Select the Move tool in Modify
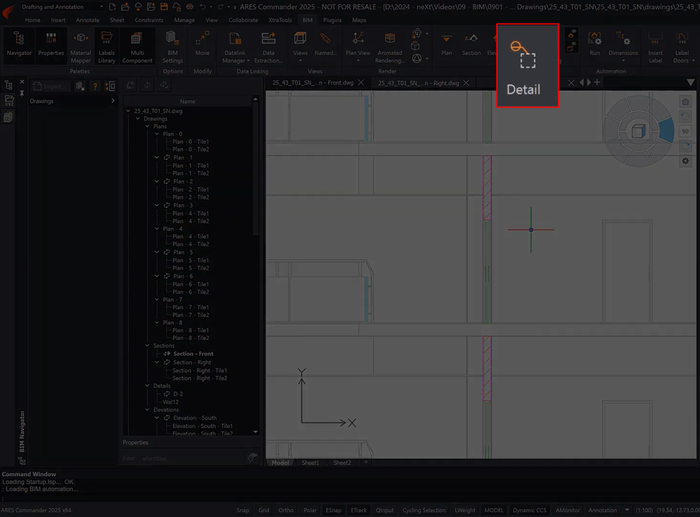 point(202,44)
